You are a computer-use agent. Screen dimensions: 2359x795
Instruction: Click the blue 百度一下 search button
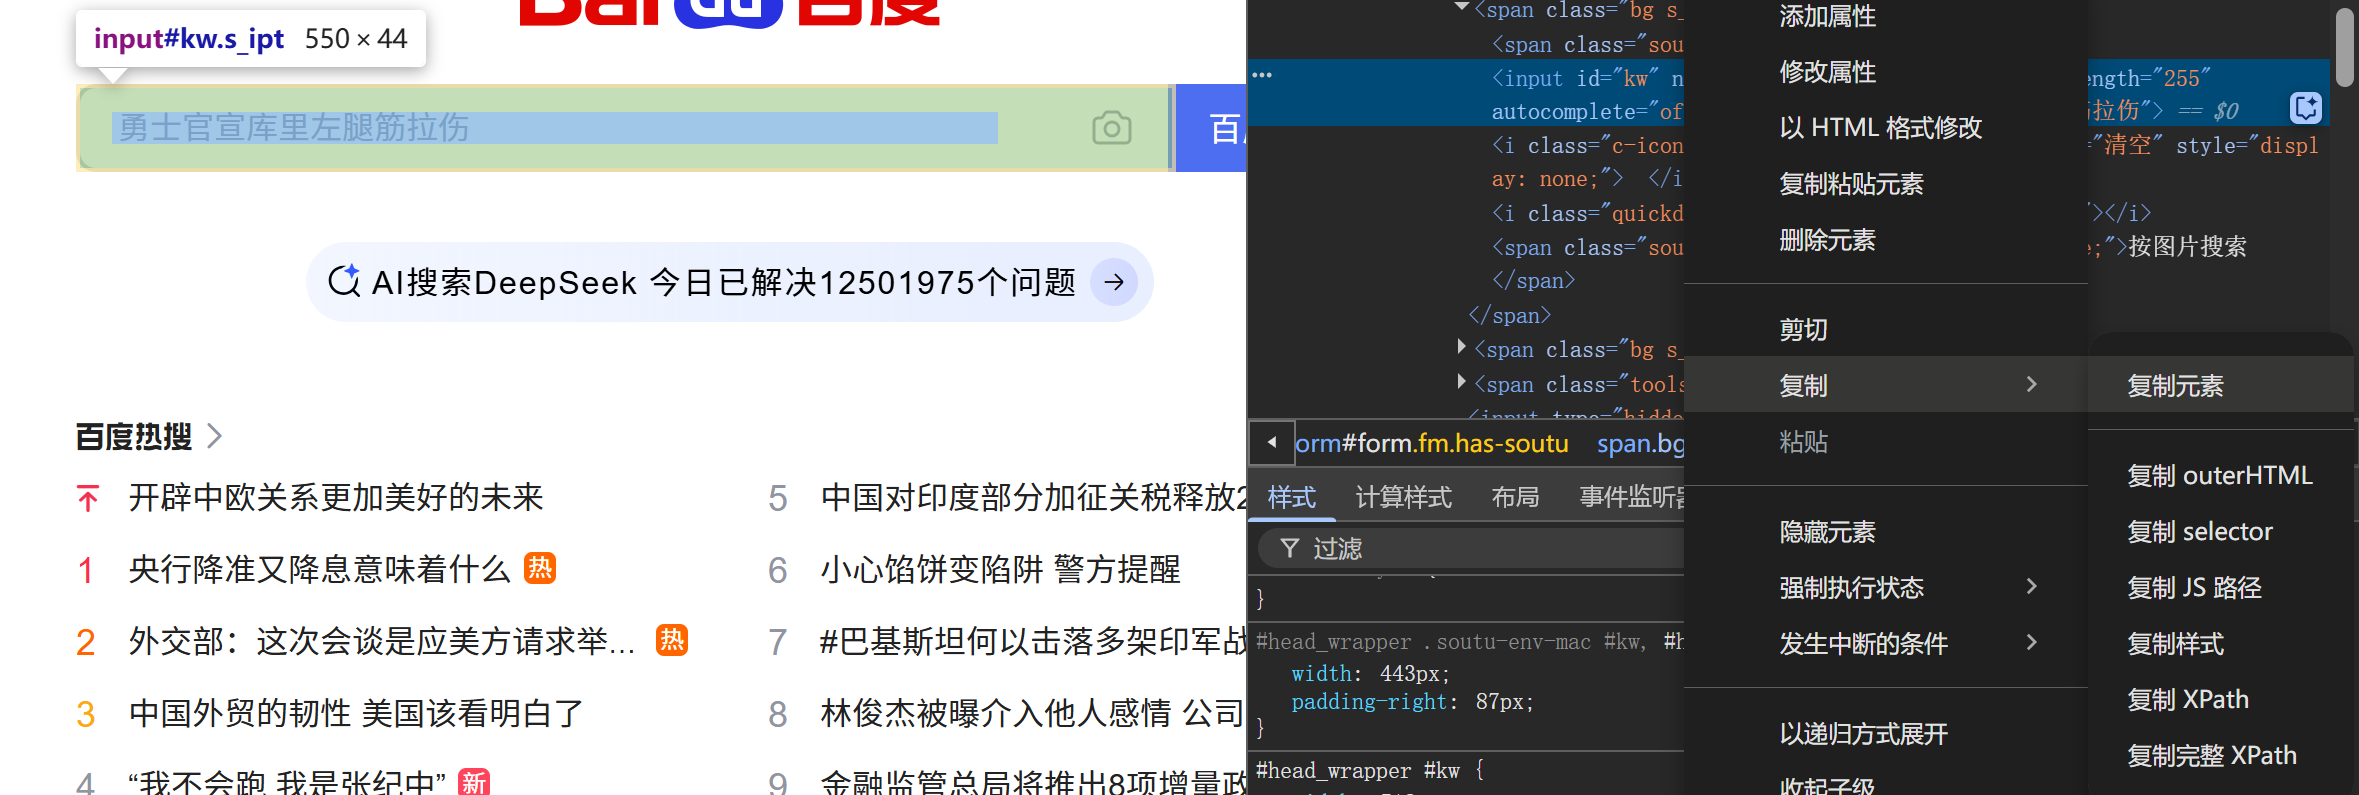coord(1211,128)
